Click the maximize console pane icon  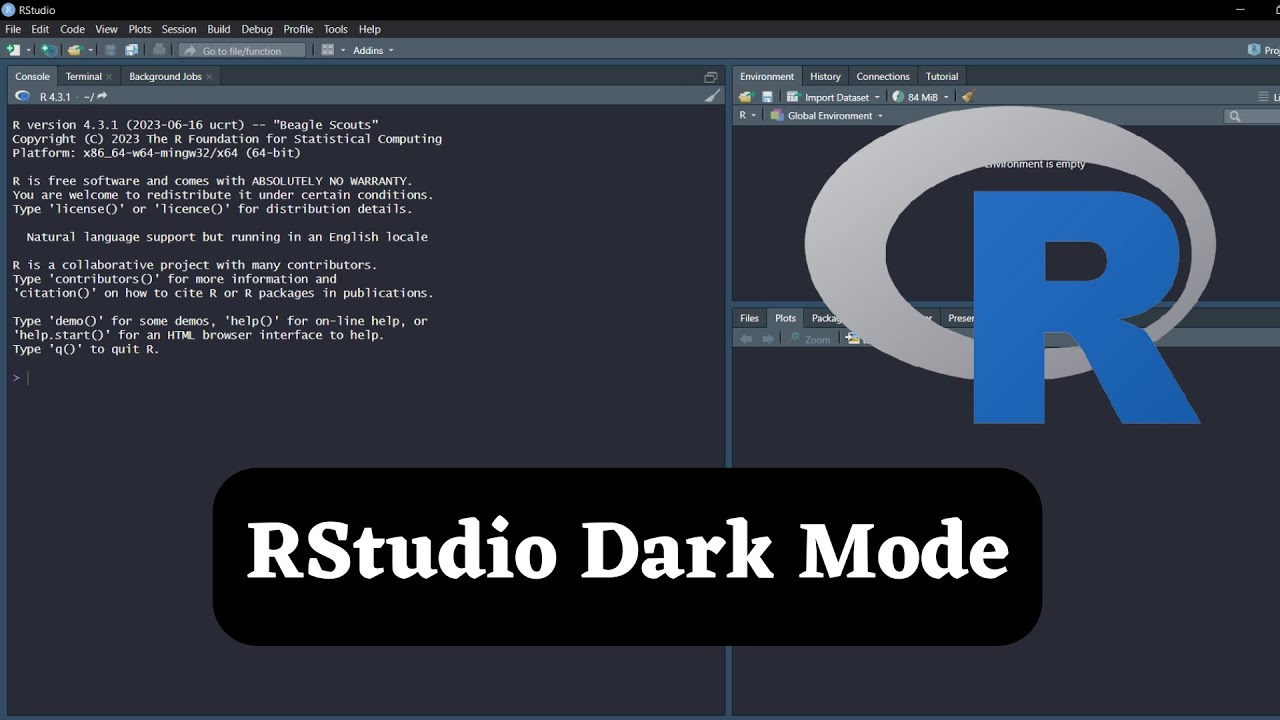711,77
